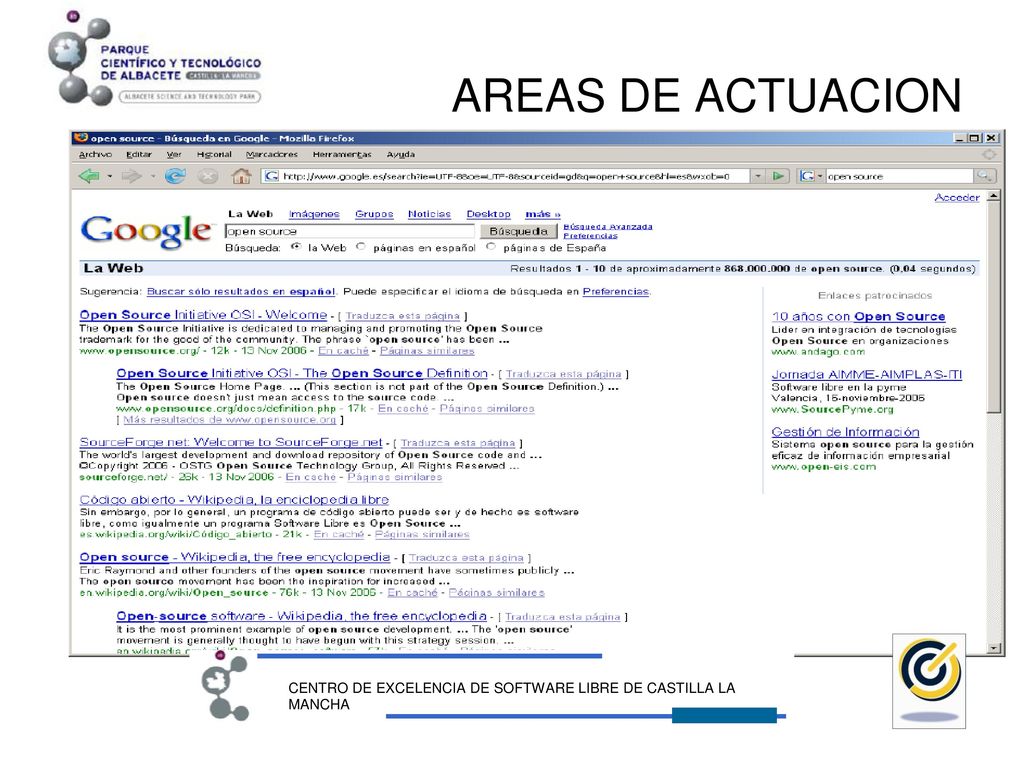Open the Ayuda menu
The image size is (1024, 768).
coord(400,155)
